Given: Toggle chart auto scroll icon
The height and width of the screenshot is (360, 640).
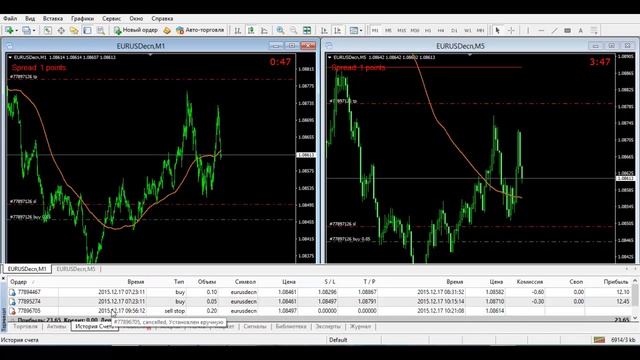Looking at the screenshot, I should click(324, 30).
